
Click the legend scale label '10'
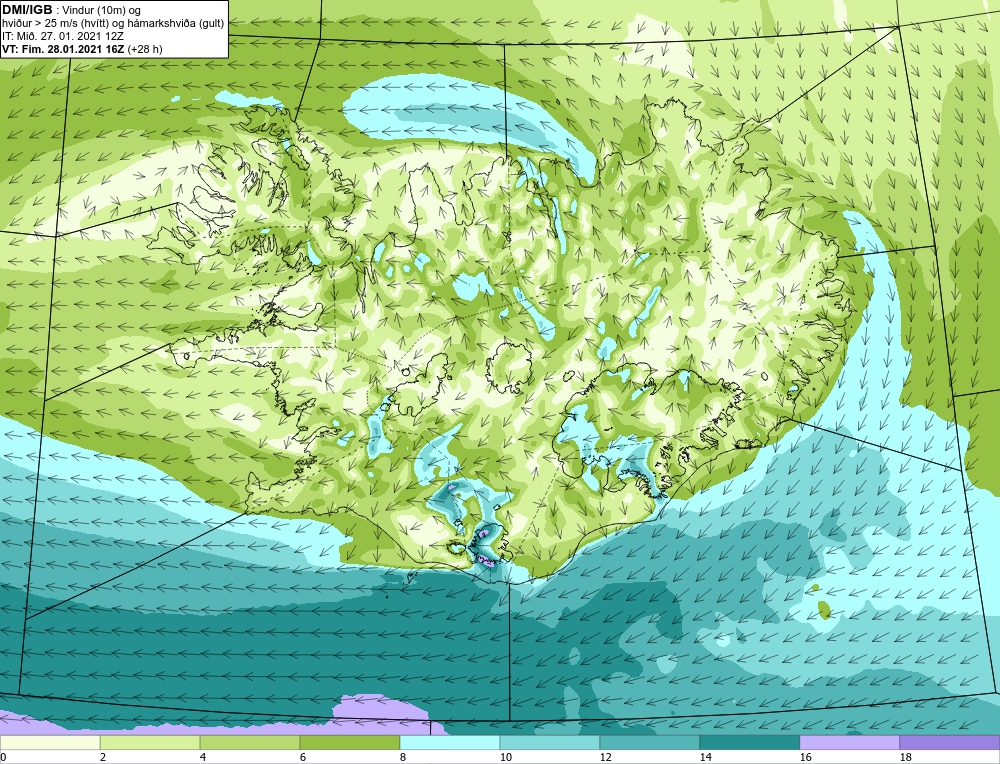(506, 757)
